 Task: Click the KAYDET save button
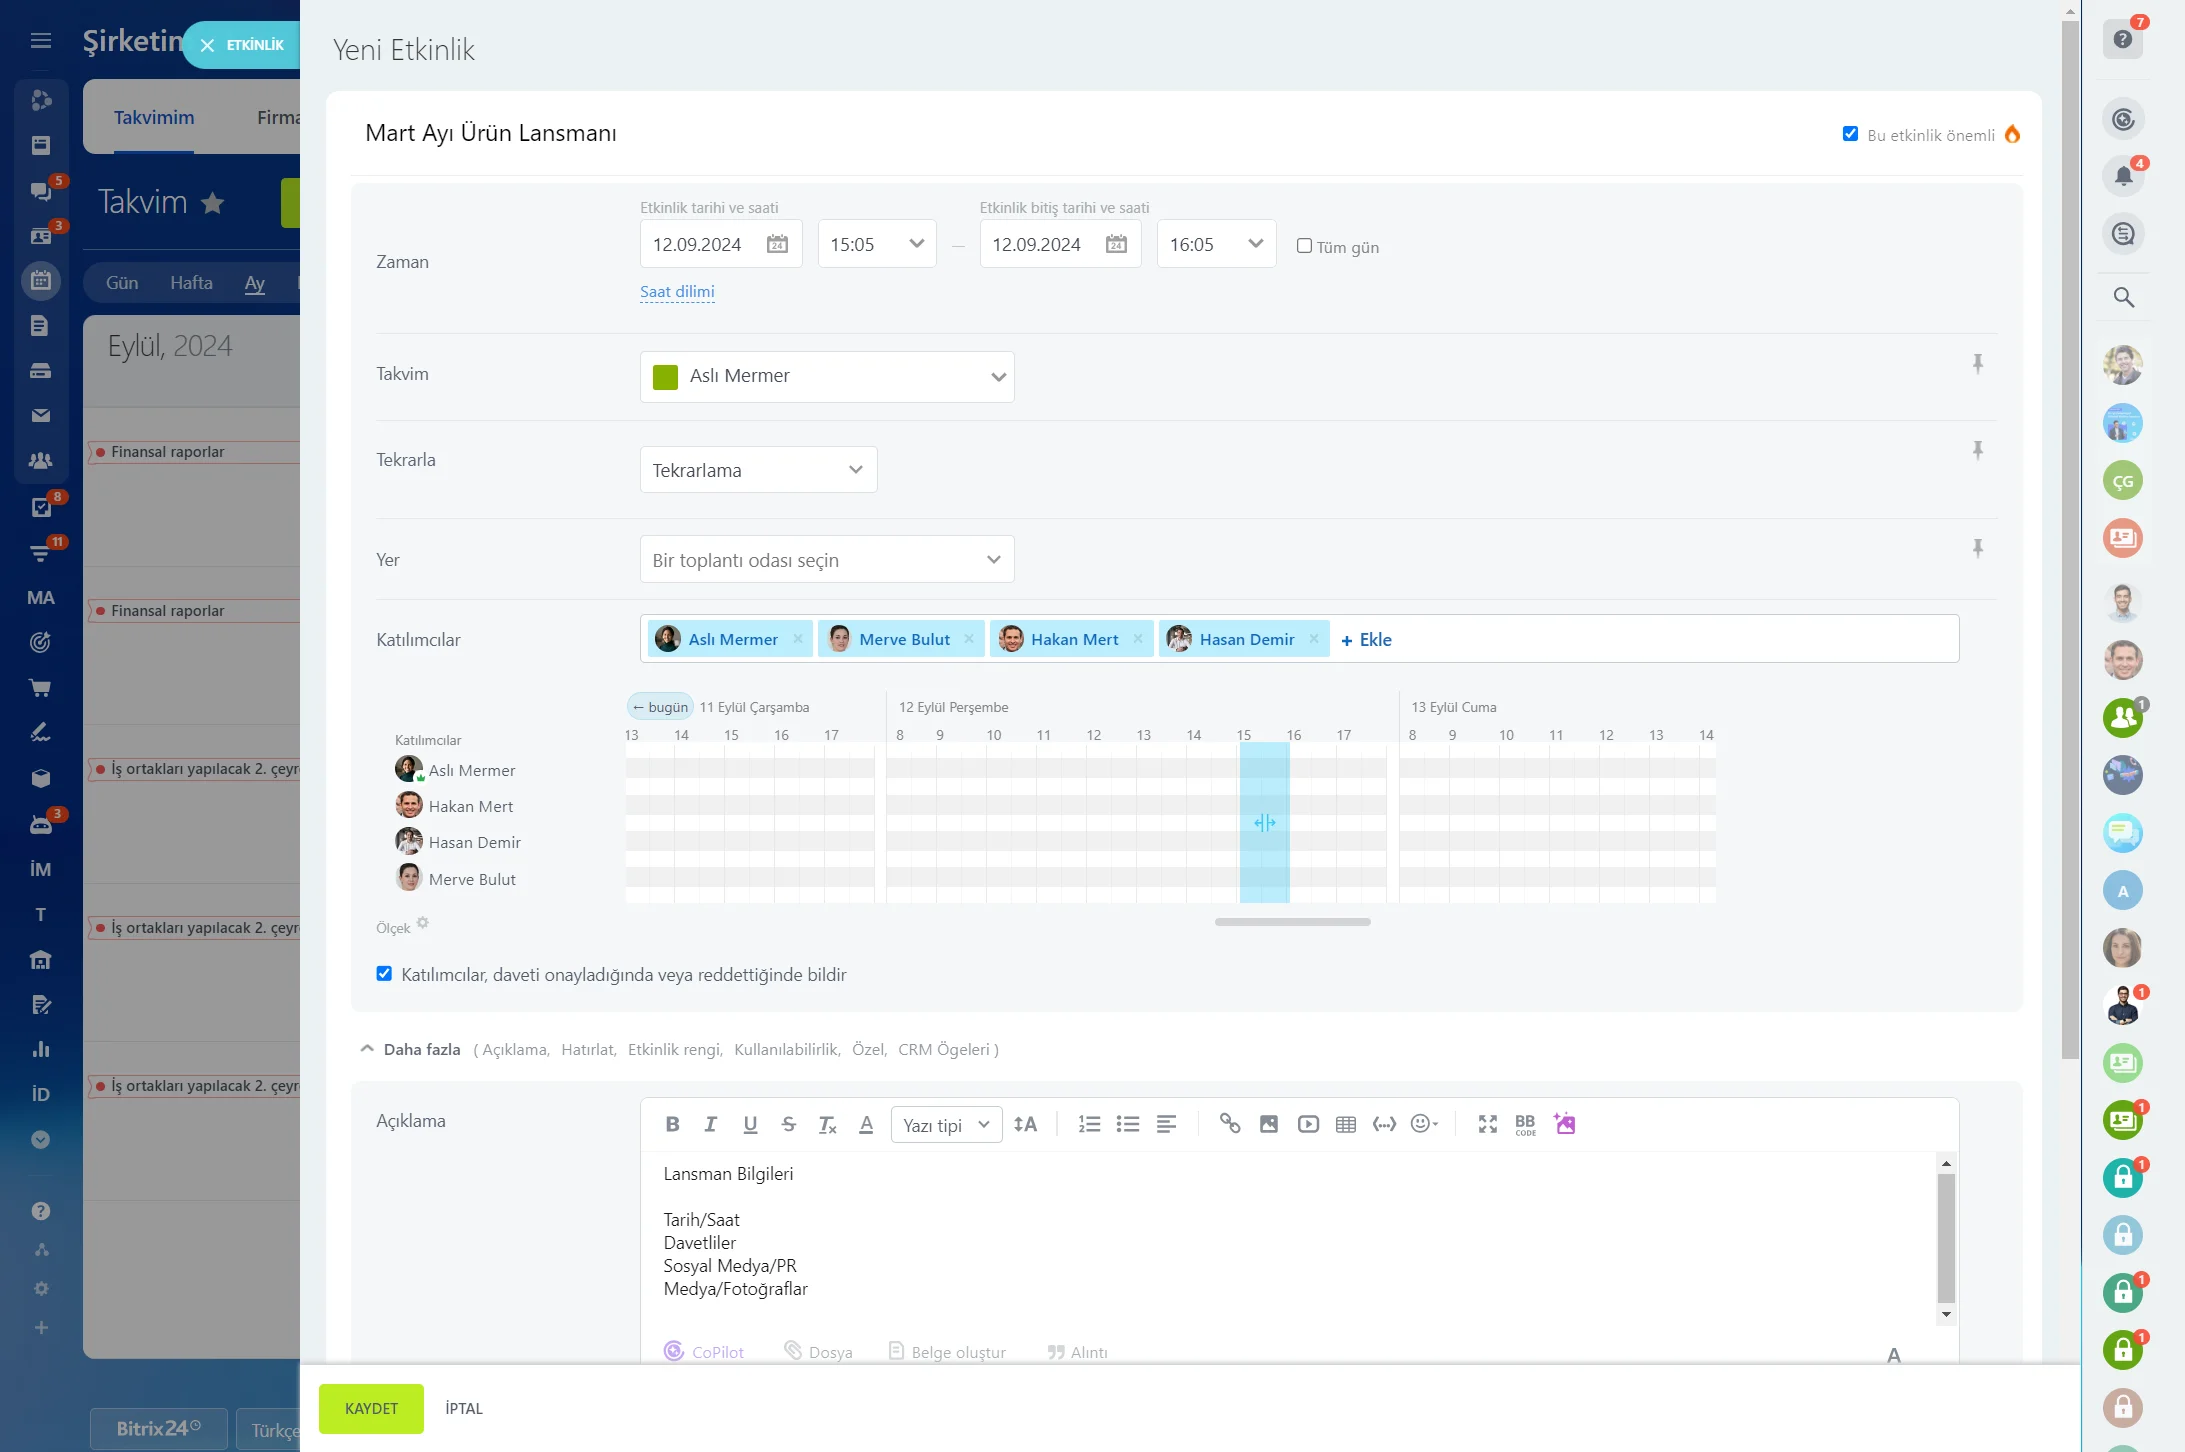click(371, 1408)
